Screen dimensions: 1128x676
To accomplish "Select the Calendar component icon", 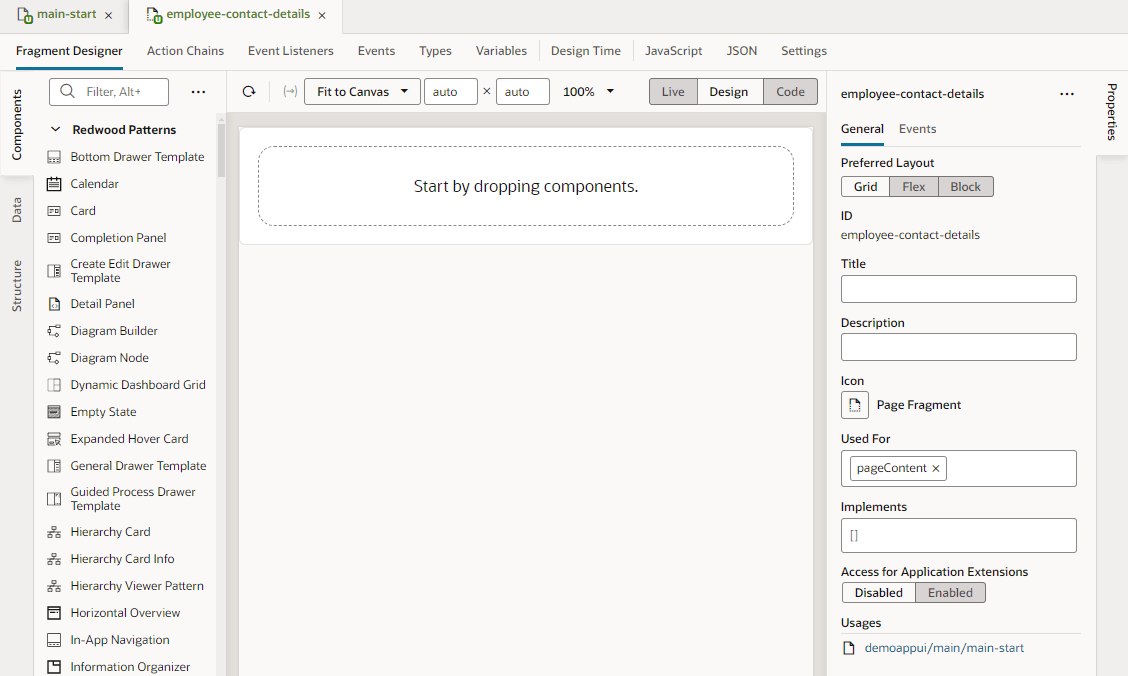I will (52, 183).
